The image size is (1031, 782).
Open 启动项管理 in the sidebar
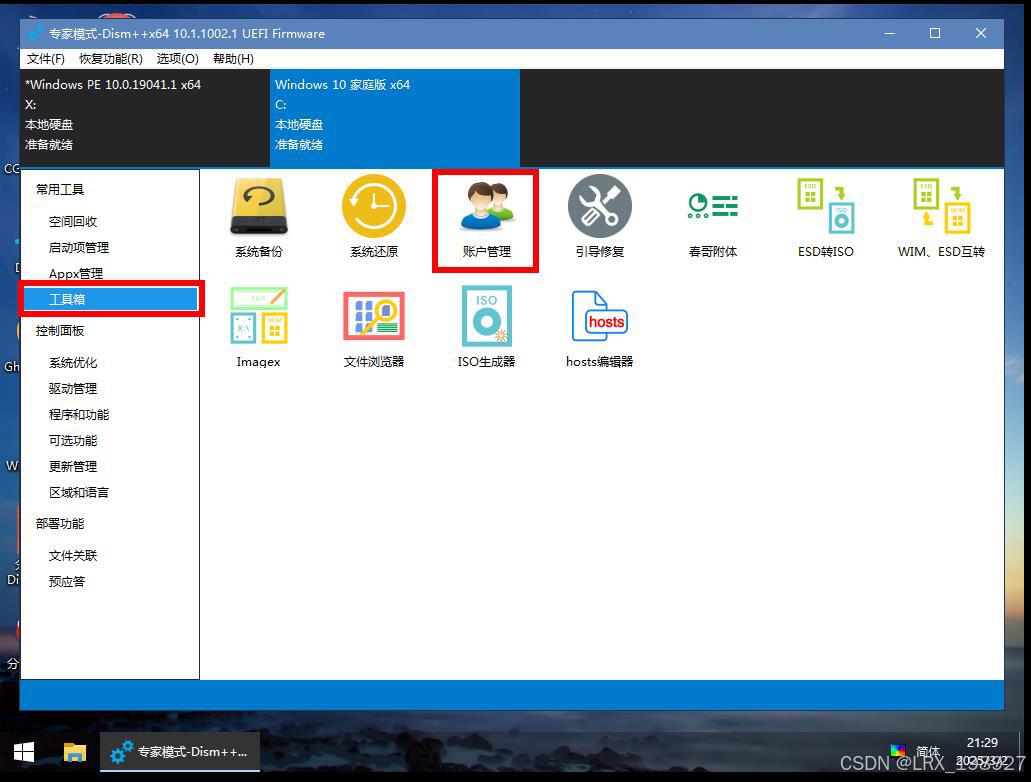point(79,247)
